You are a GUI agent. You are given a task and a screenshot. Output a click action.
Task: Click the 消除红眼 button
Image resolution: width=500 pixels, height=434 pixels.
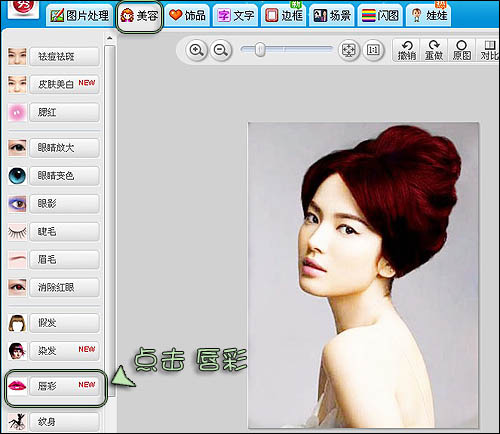[x=64, y=287]
